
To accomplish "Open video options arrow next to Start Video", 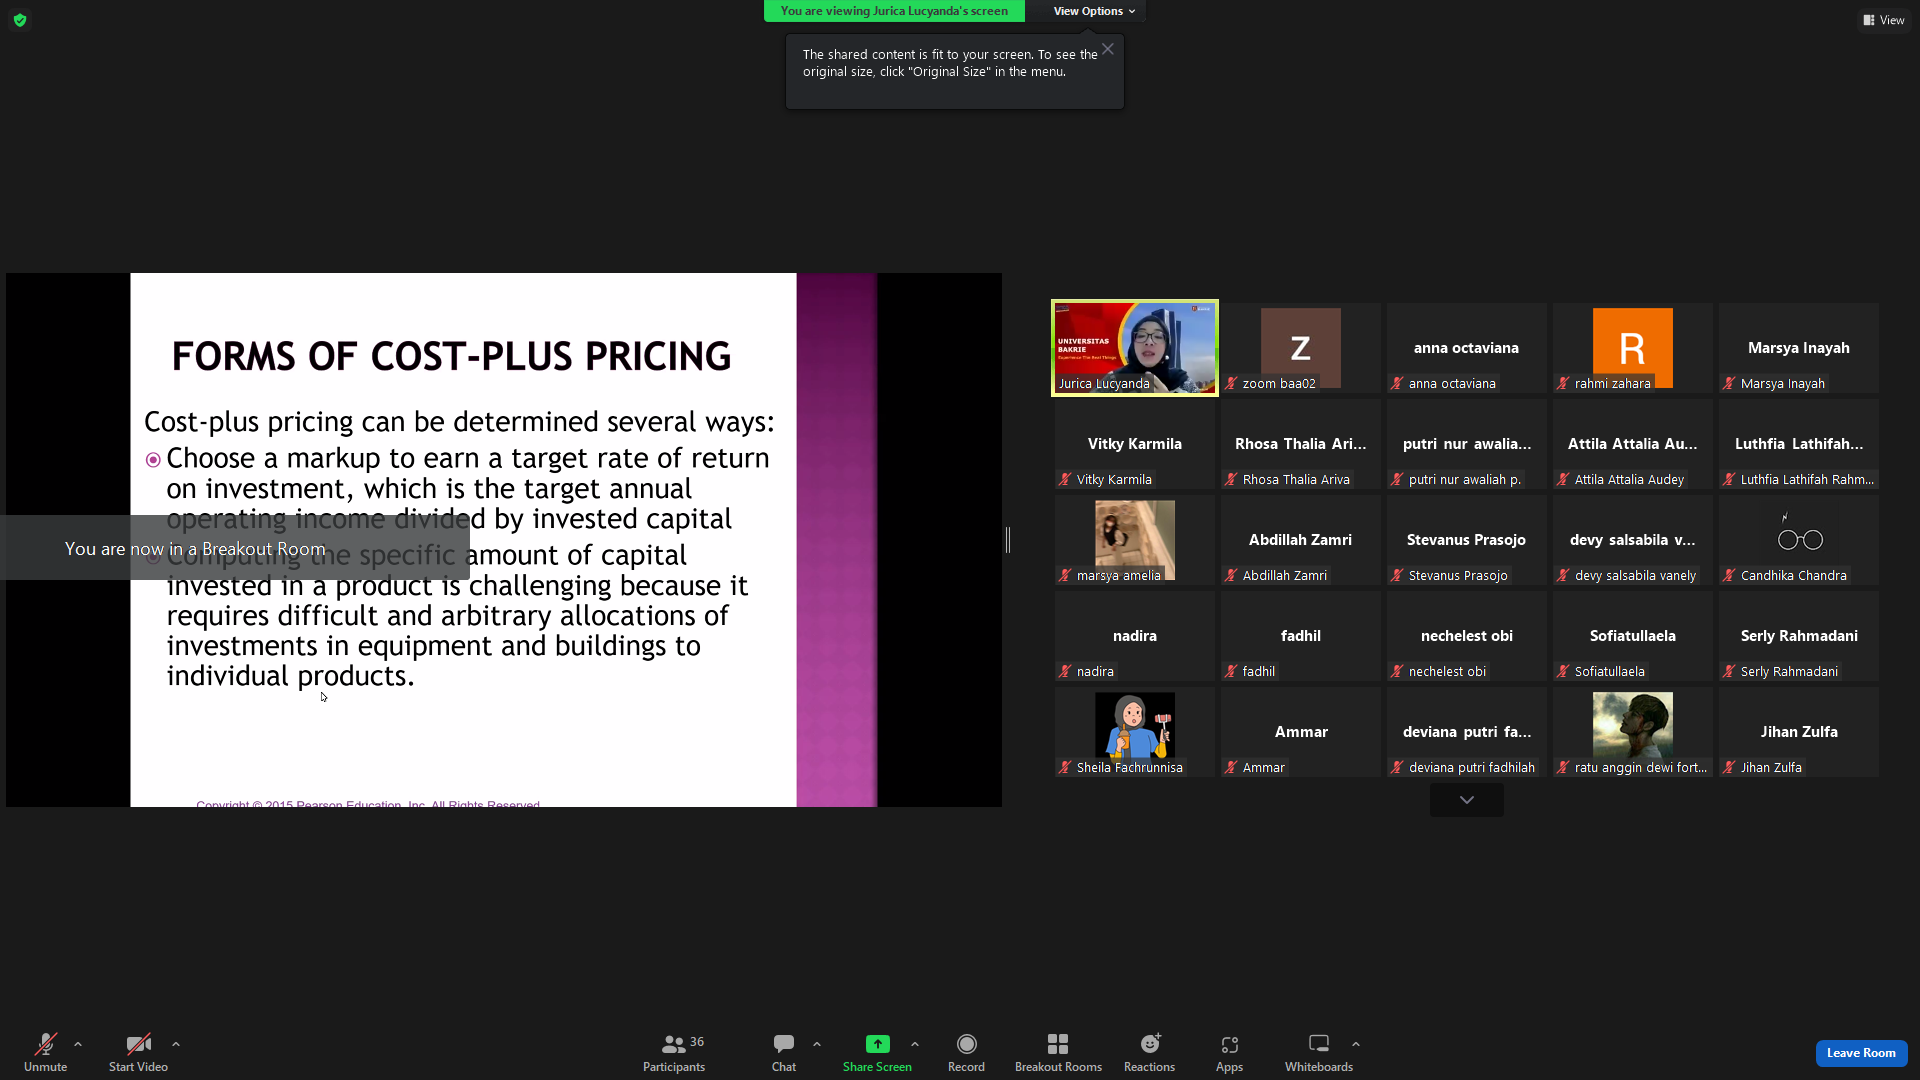I will (x=176, y=1044).
